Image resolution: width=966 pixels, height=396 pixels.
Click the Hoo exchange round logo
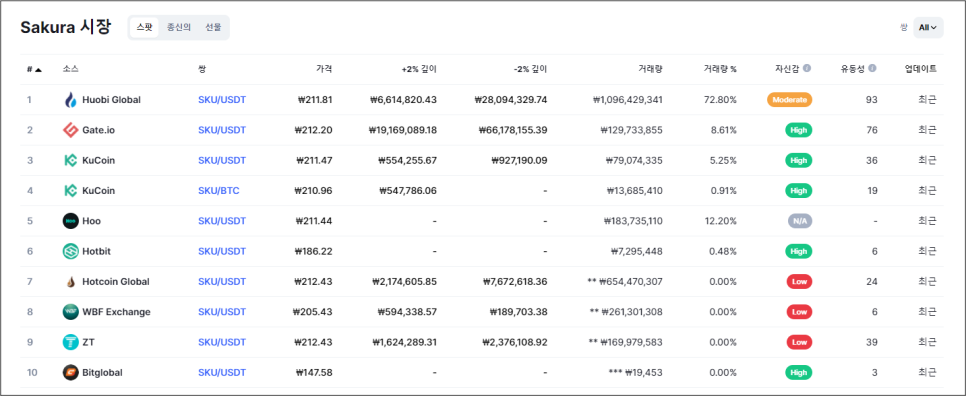pyautogui.click(x=71, y=221)
